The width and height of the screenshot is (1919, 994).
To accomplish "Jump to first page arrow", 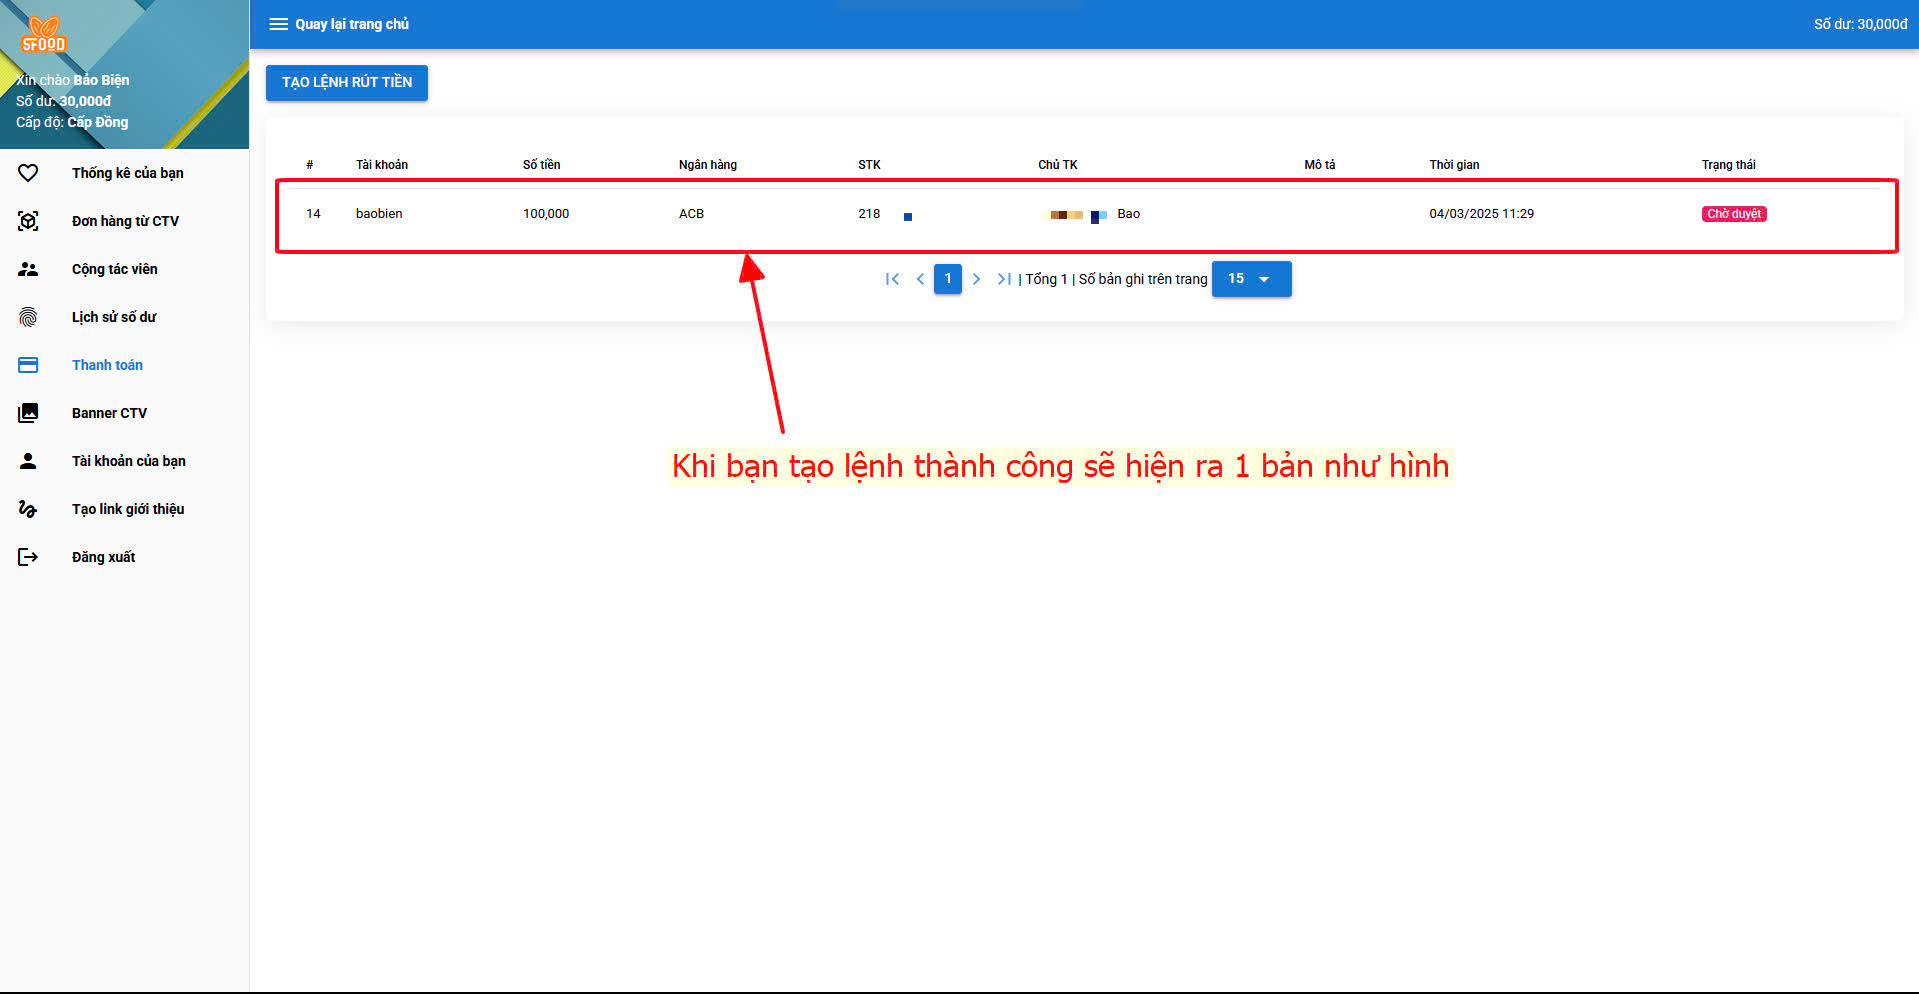I will 892,279.
